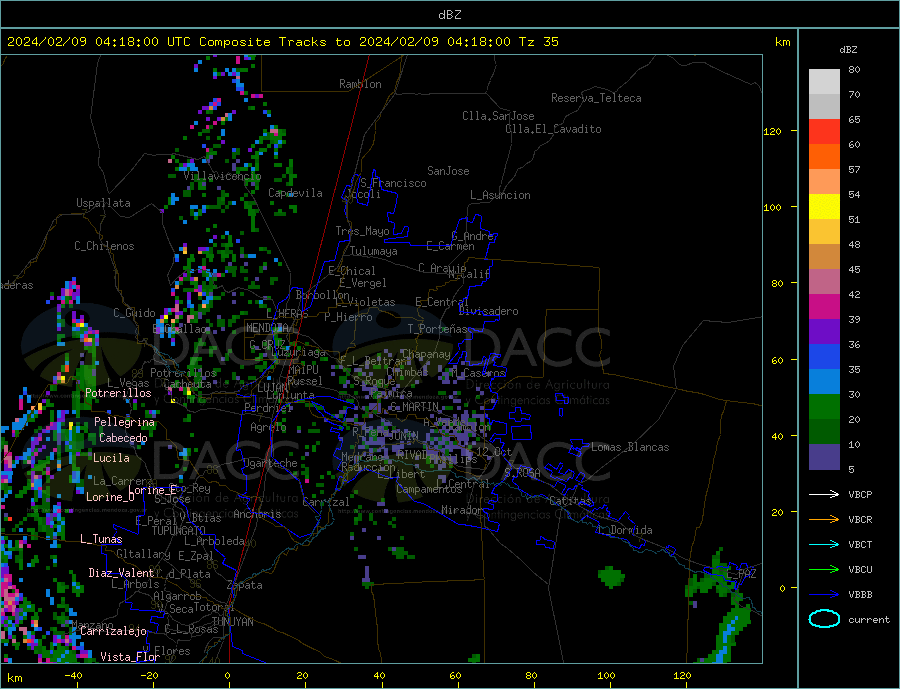Viewport: 900px width, 689px height.
Task: Click the VBCT legend label
Action: coord(860,544)
